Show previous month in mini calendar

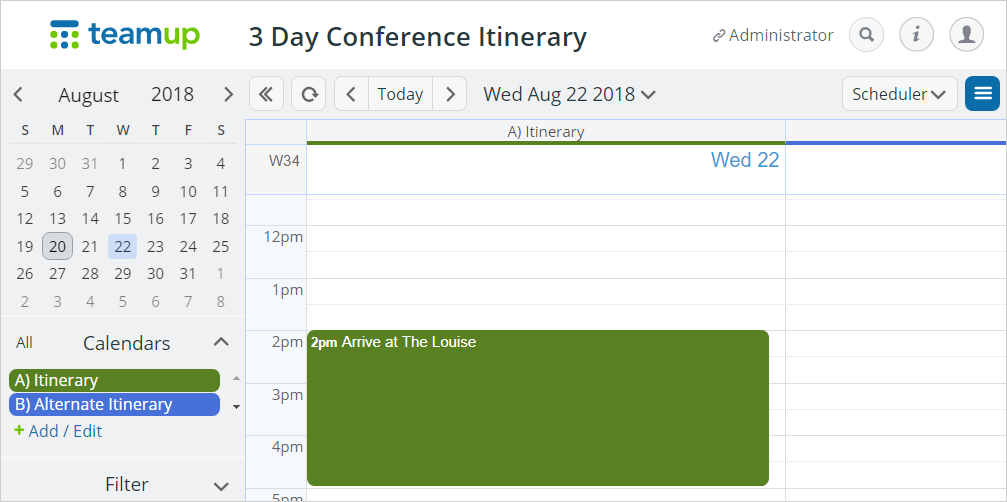click(x=18, y=94)
